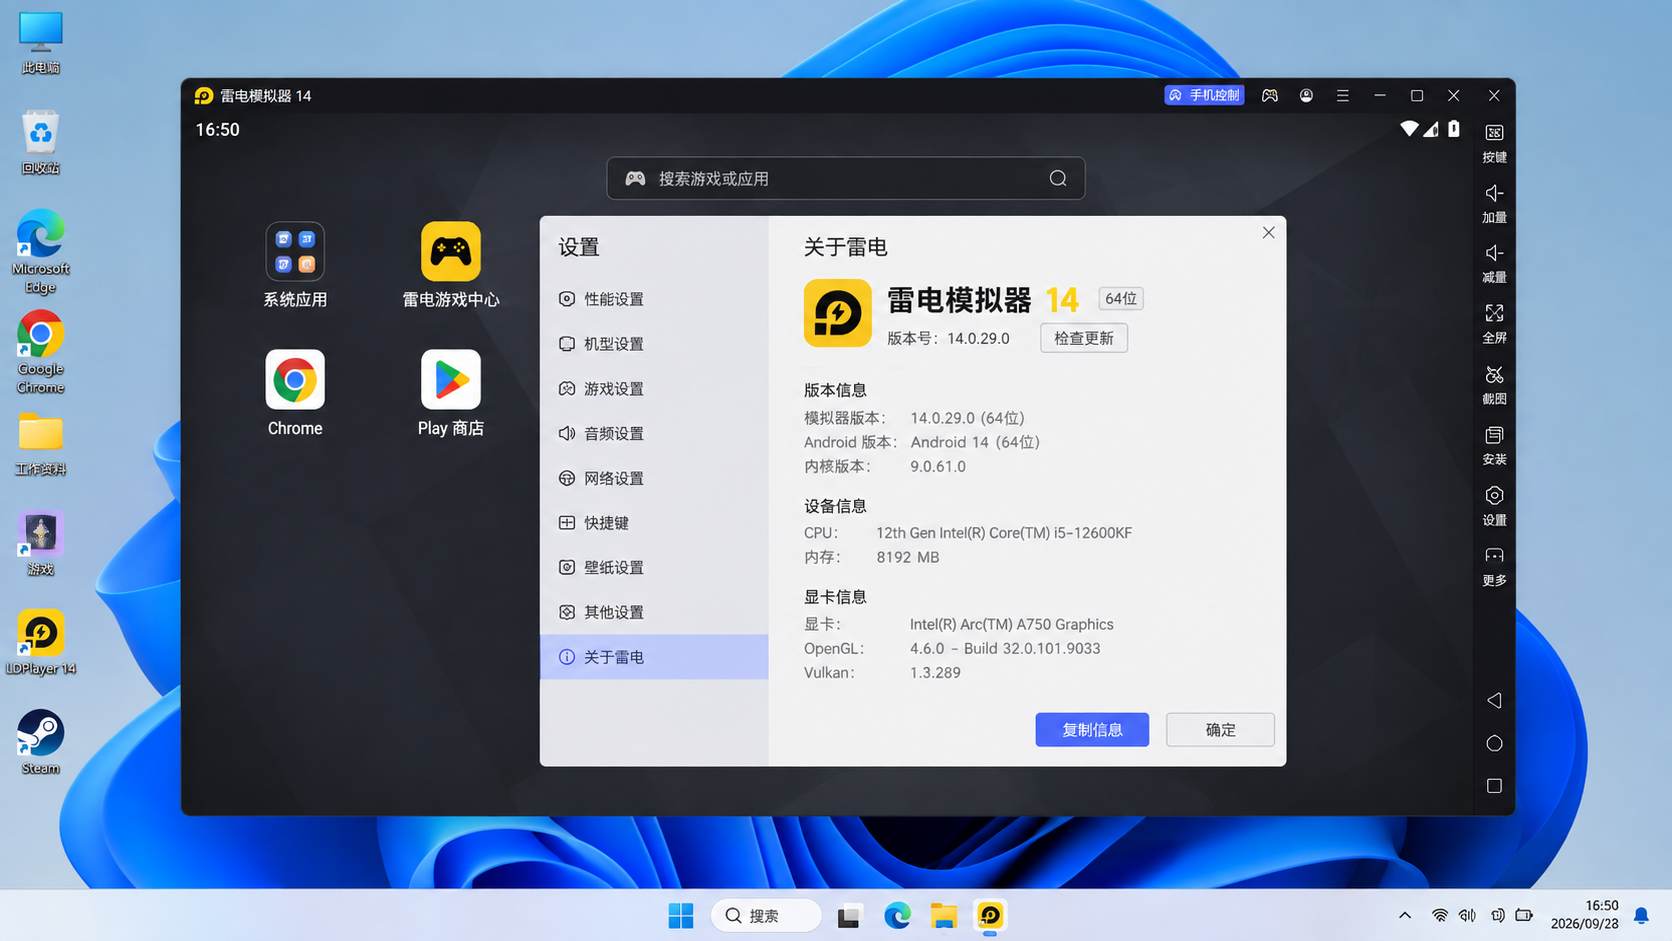
Task: Click the 64位 badge
Action: (x=1121, y=298)
